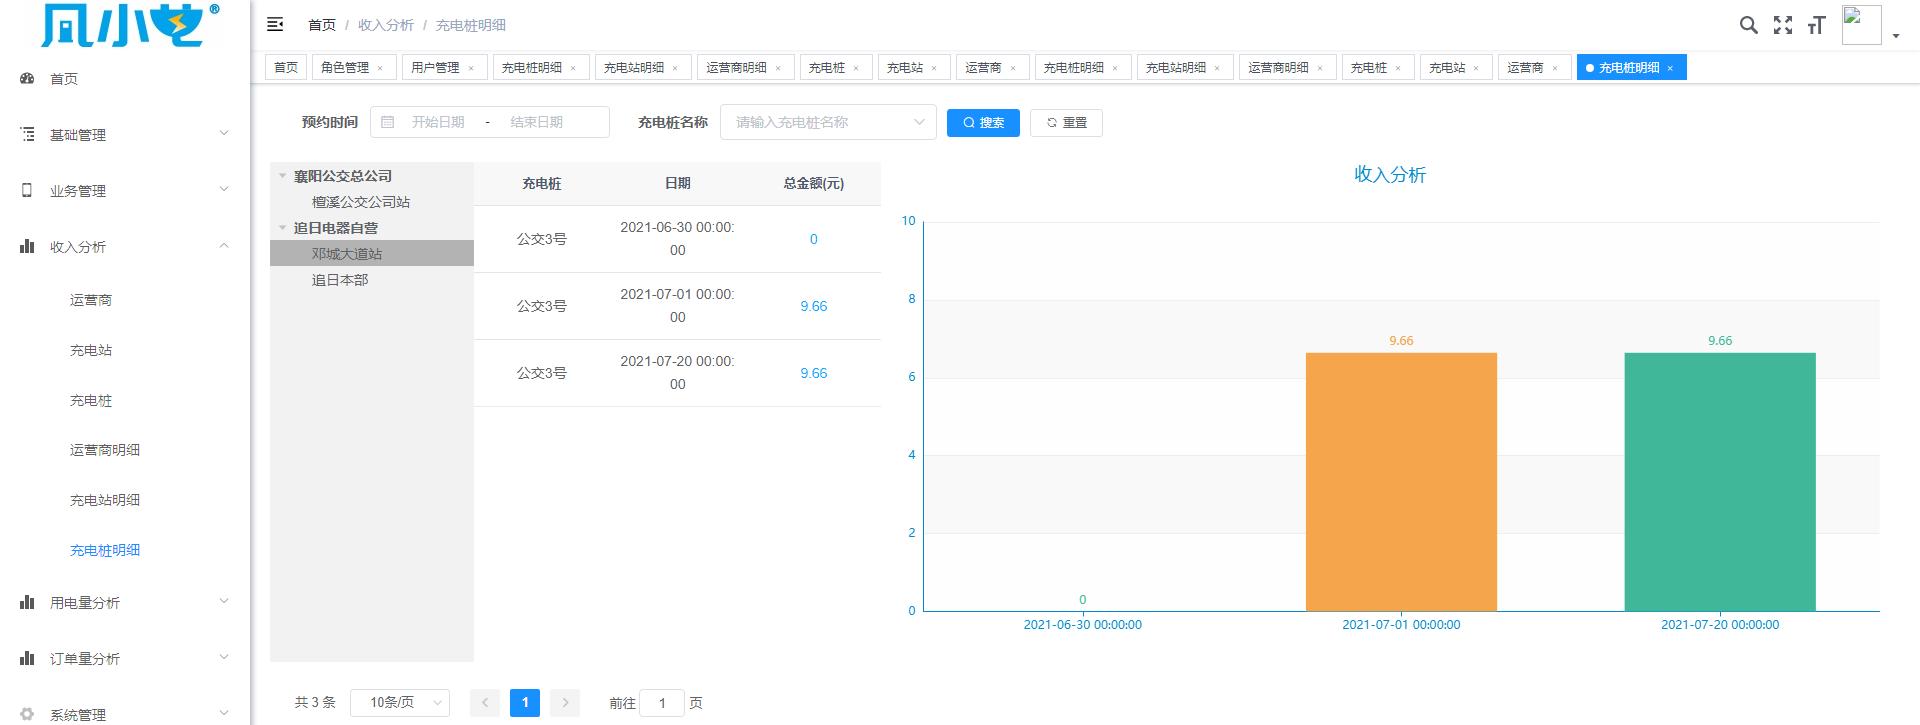Toggle fullscreen mode icon
Screen dimensions: 1920x725
[1782, 26]
